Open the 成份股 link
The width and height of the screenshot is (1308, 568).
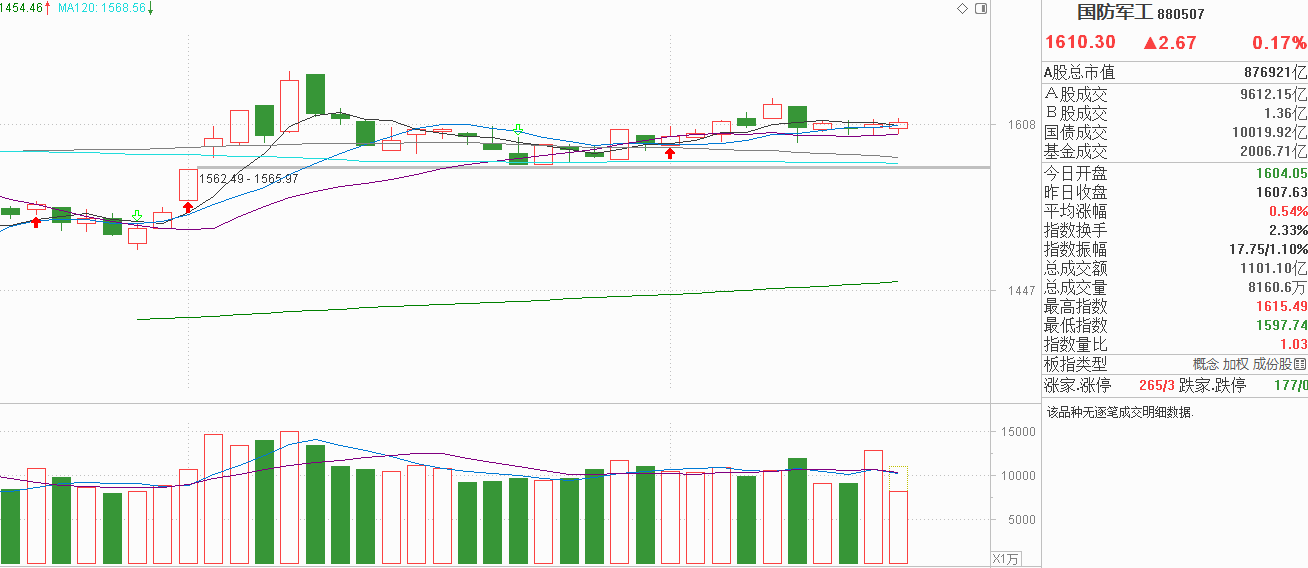point(1272,364)
